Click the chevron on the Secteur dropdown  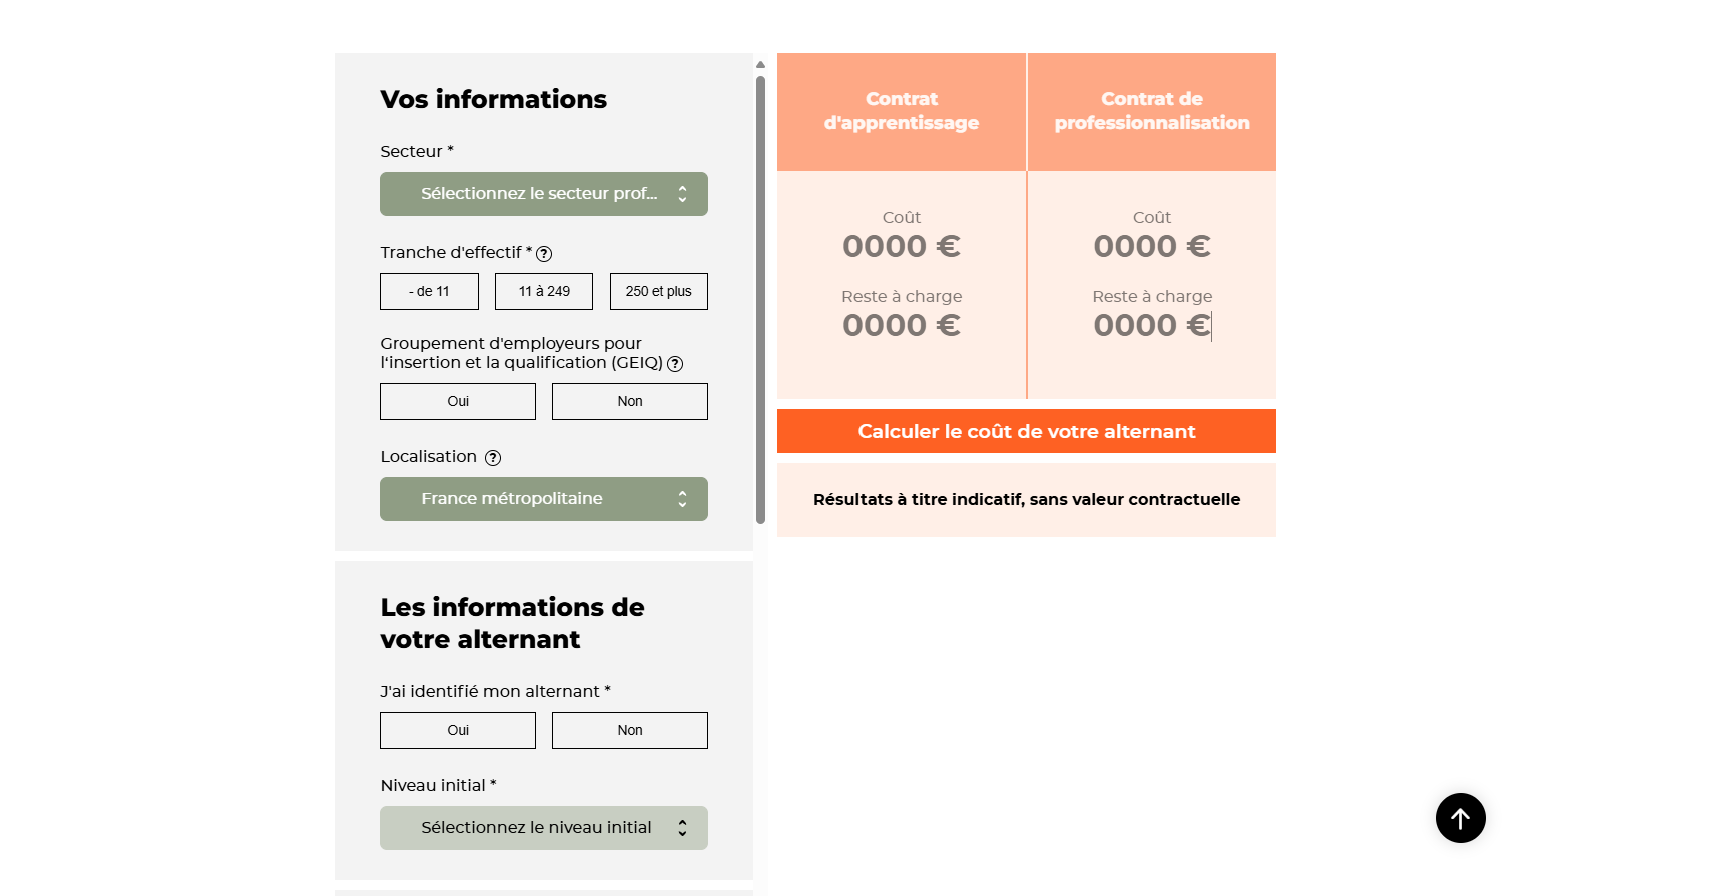coord(683,194)
